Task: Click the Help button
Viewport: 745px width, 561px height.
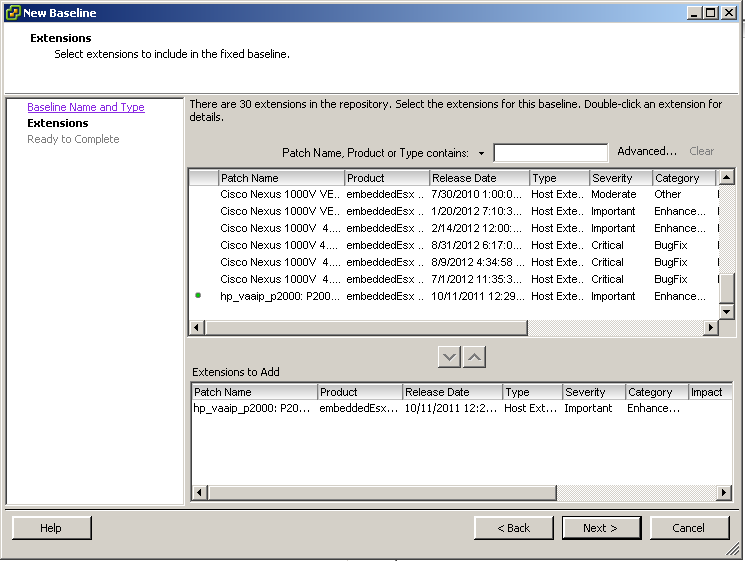Action: point(51,528)
